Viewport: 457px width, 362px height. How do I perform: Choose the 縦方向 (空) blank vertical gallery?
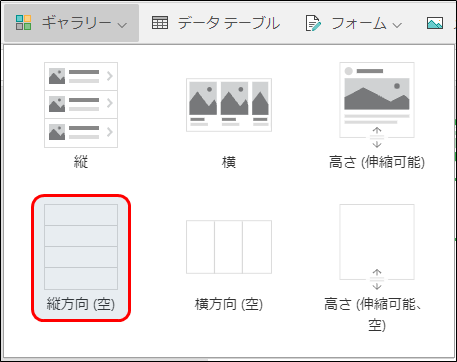click(x=81, y=258)
